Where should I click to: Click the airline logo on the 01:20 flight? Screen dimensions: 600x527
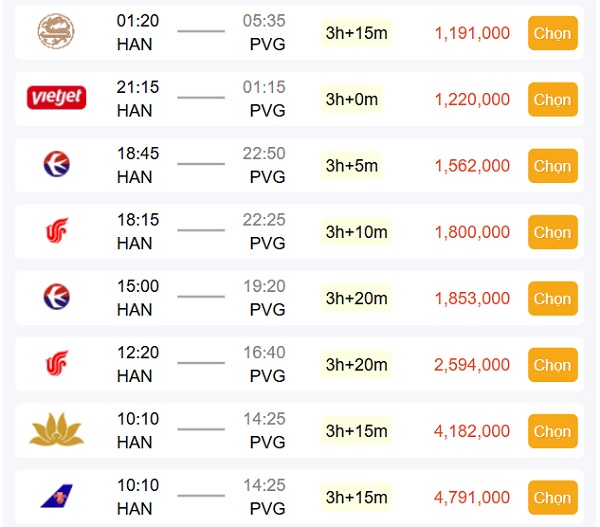pos(56,31)
